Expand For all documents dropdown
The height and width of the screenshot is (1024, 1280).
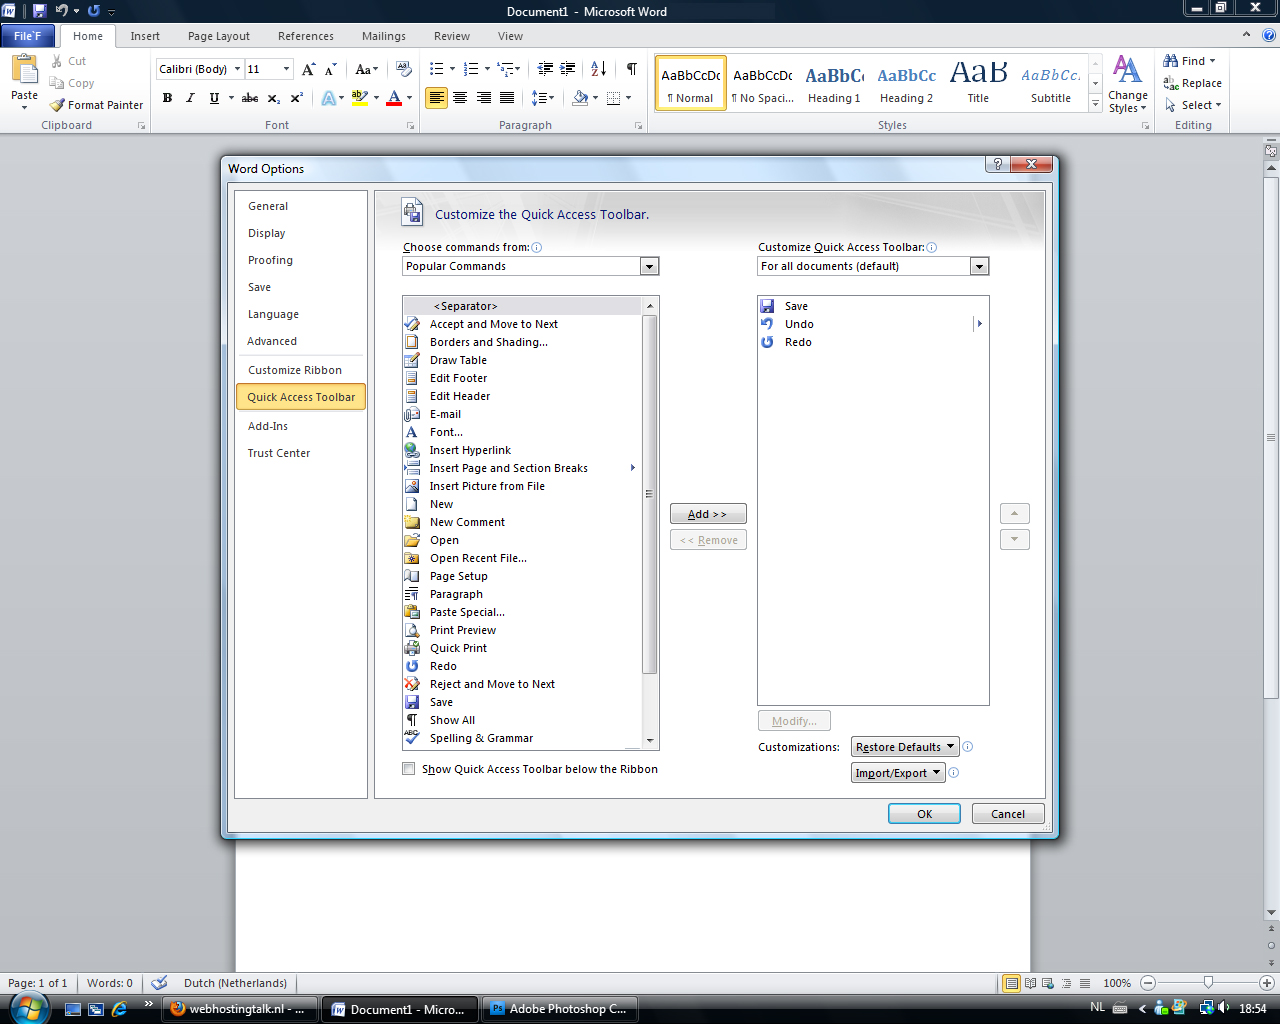click(873, 266)
